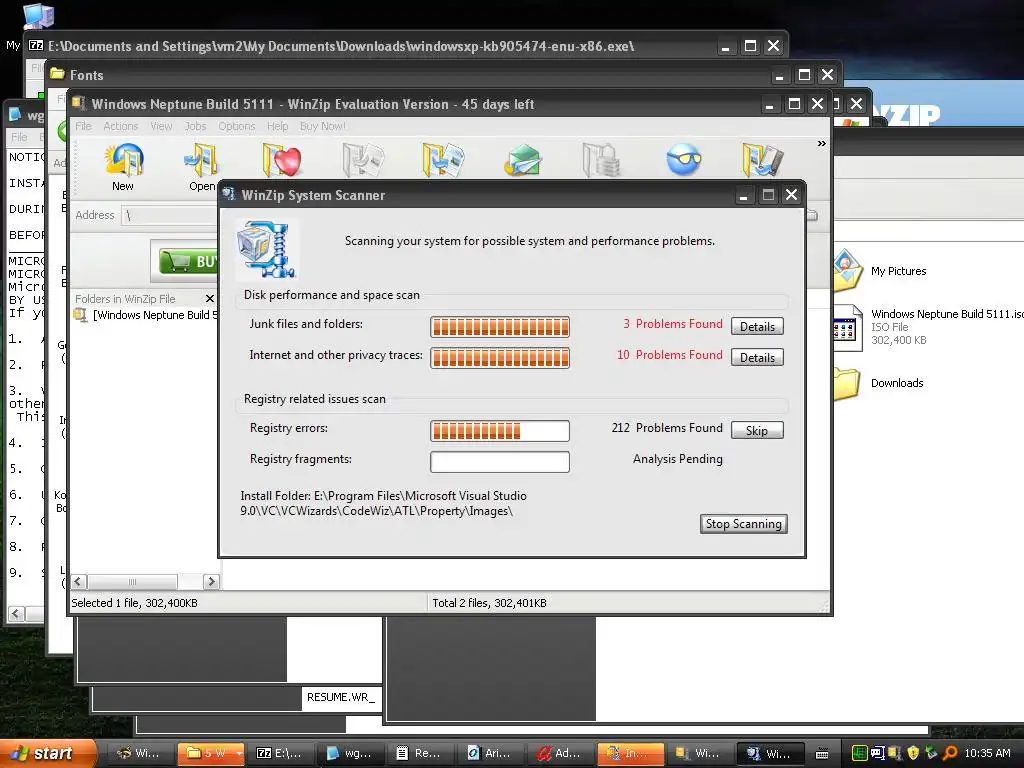Click the orange magnifier tray icon
This screenshot has width=1024, height=768.
pos(950,753)
